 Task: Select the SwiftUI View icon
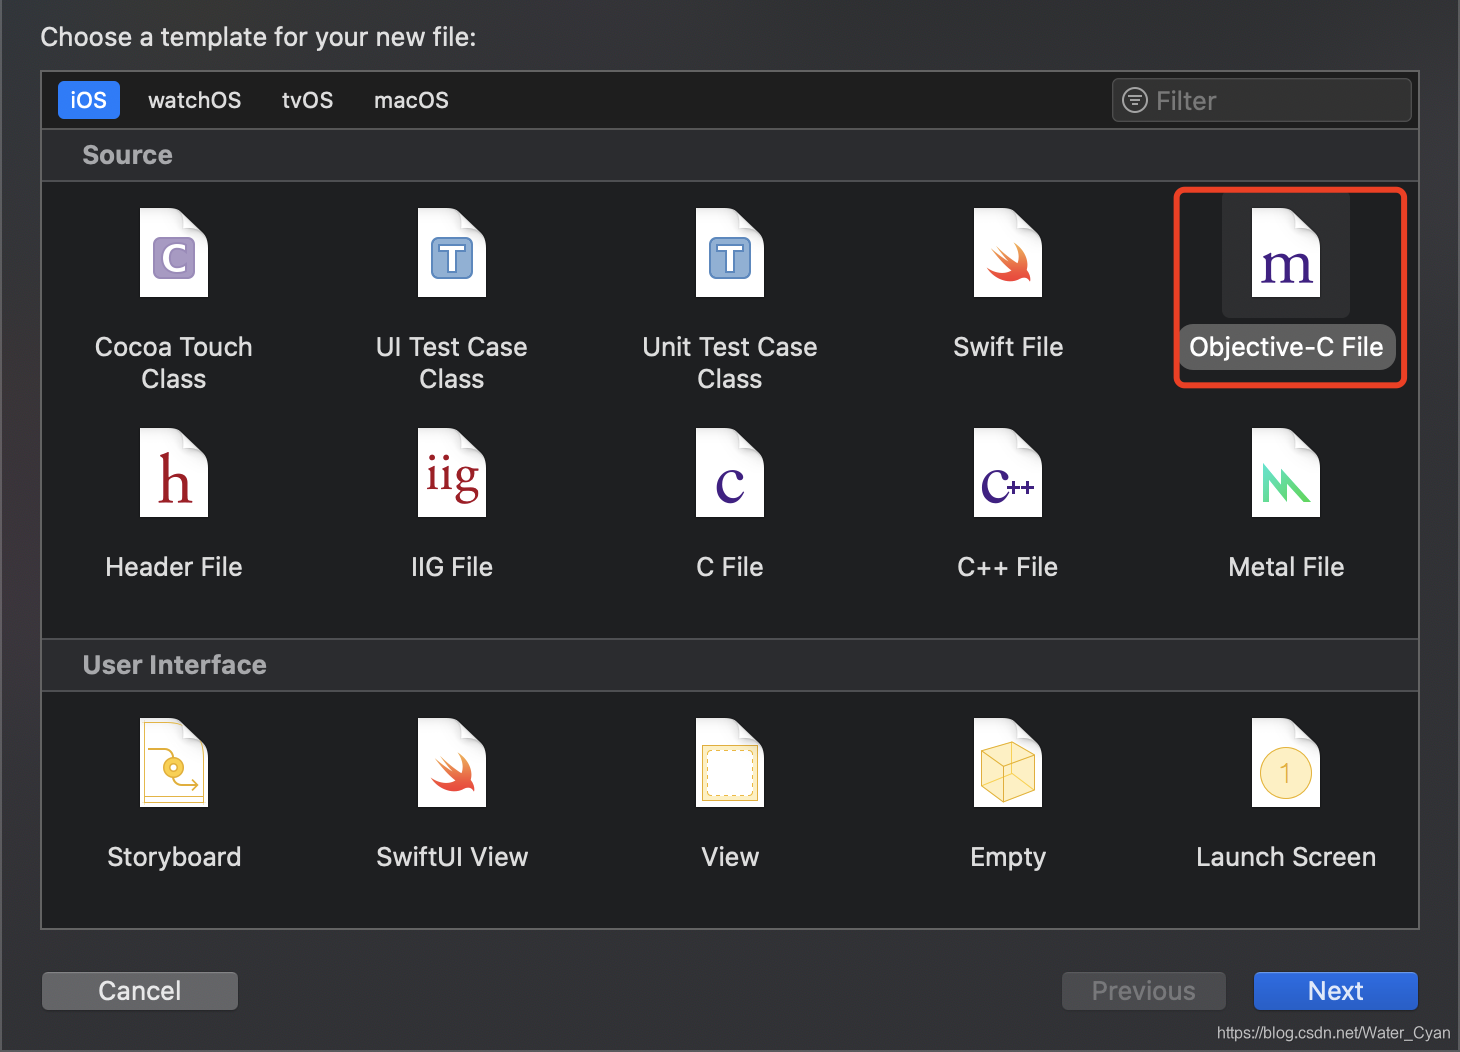pos(452,763)
